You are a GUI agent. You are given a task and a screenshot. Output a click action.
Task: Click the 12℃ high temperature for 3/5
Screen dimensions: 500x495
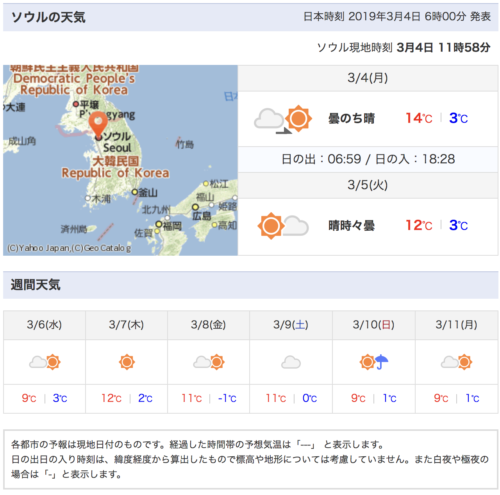[419, 225]
